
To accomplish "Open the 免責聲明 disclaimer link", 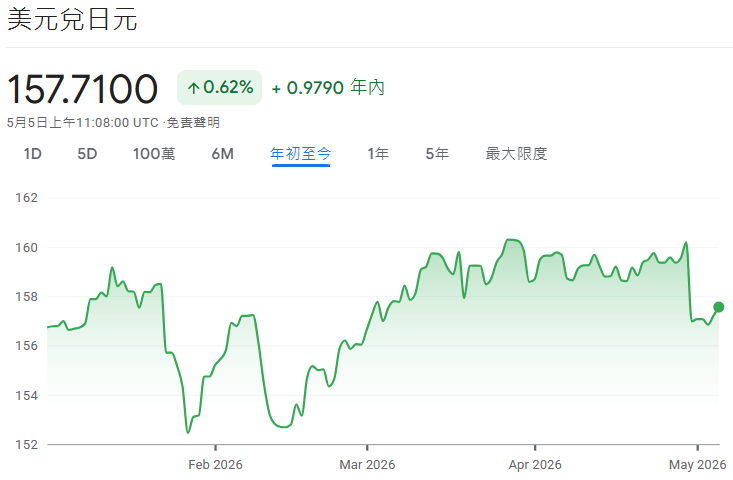I will pos(193,123).
